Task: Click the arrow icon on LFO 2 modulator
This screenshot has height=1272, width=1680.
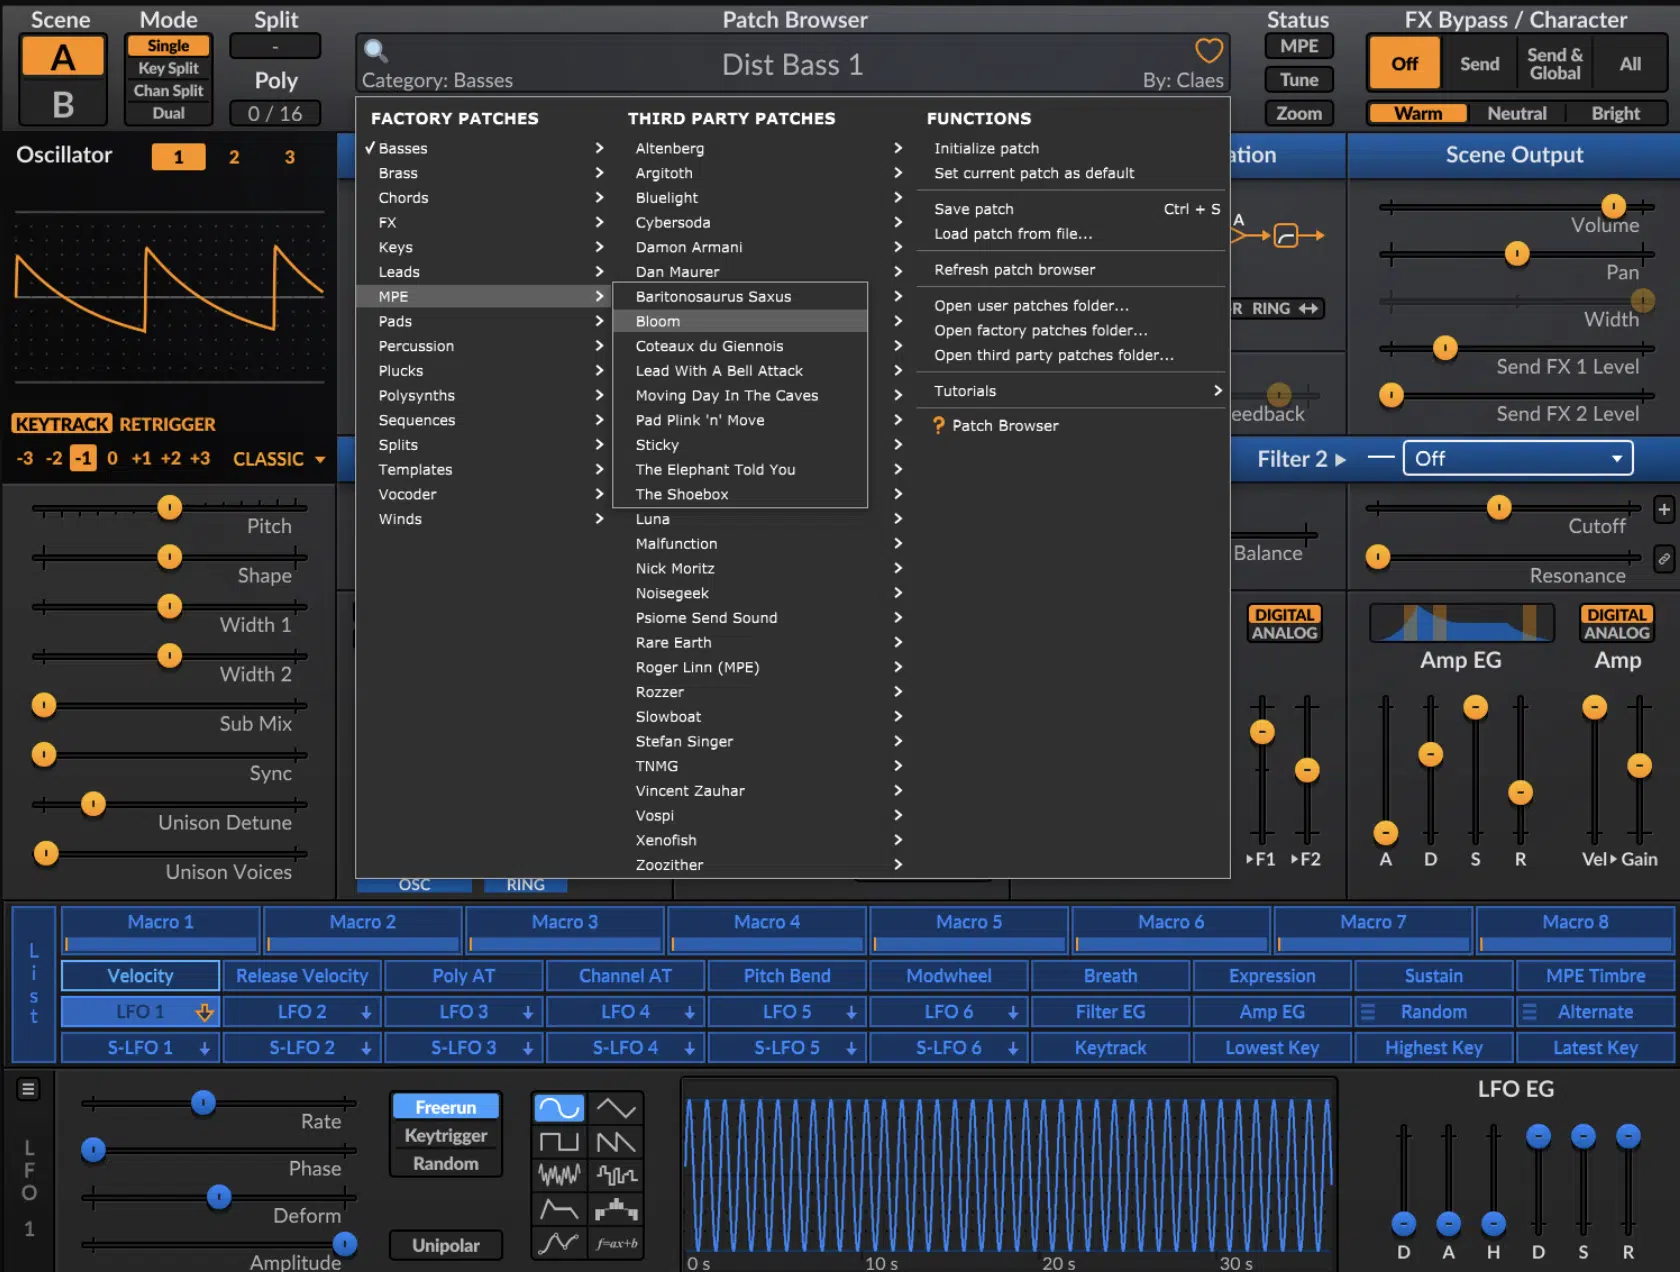Action: point(366,1012)
